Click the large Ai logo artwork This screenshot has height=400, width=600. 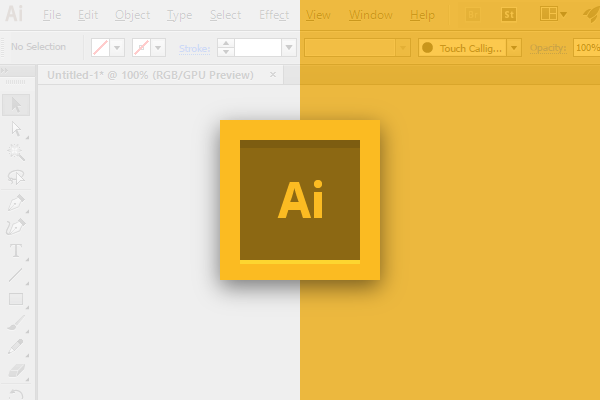pyautogui.click(x=300, y=200)
